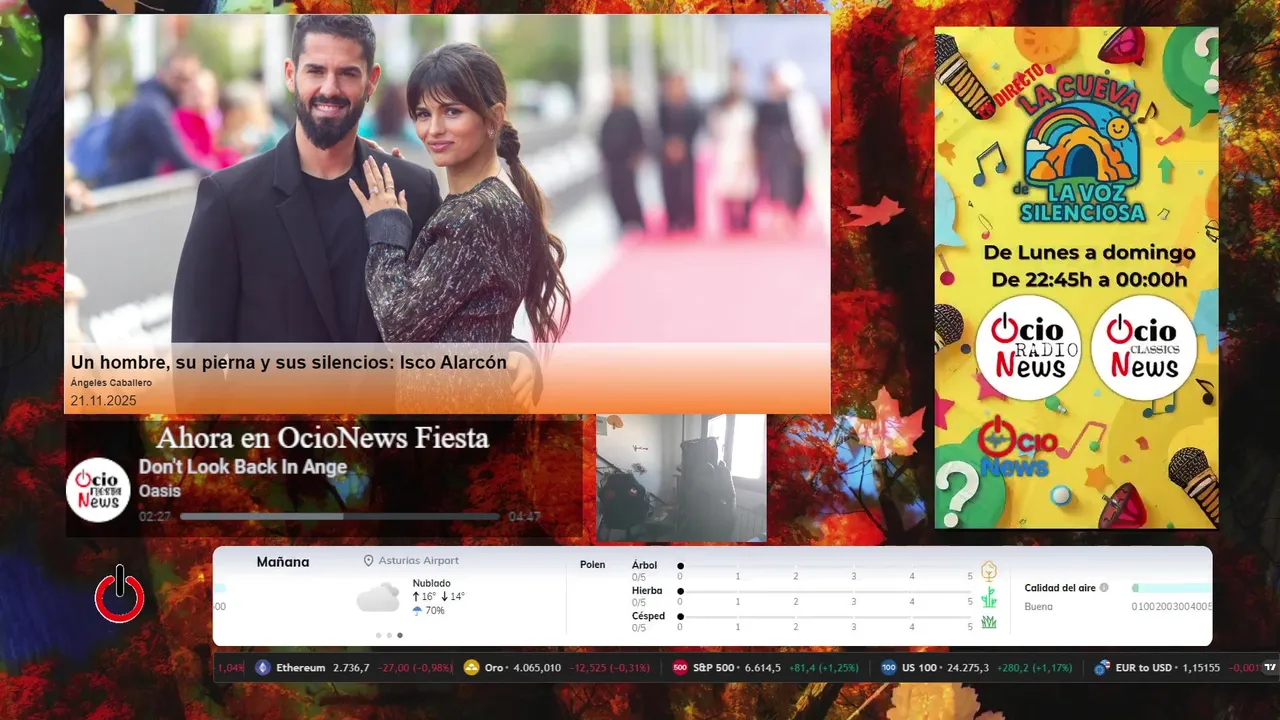
Task: Click the Hierba pollen level slider
Action: [x=825, y=591]
